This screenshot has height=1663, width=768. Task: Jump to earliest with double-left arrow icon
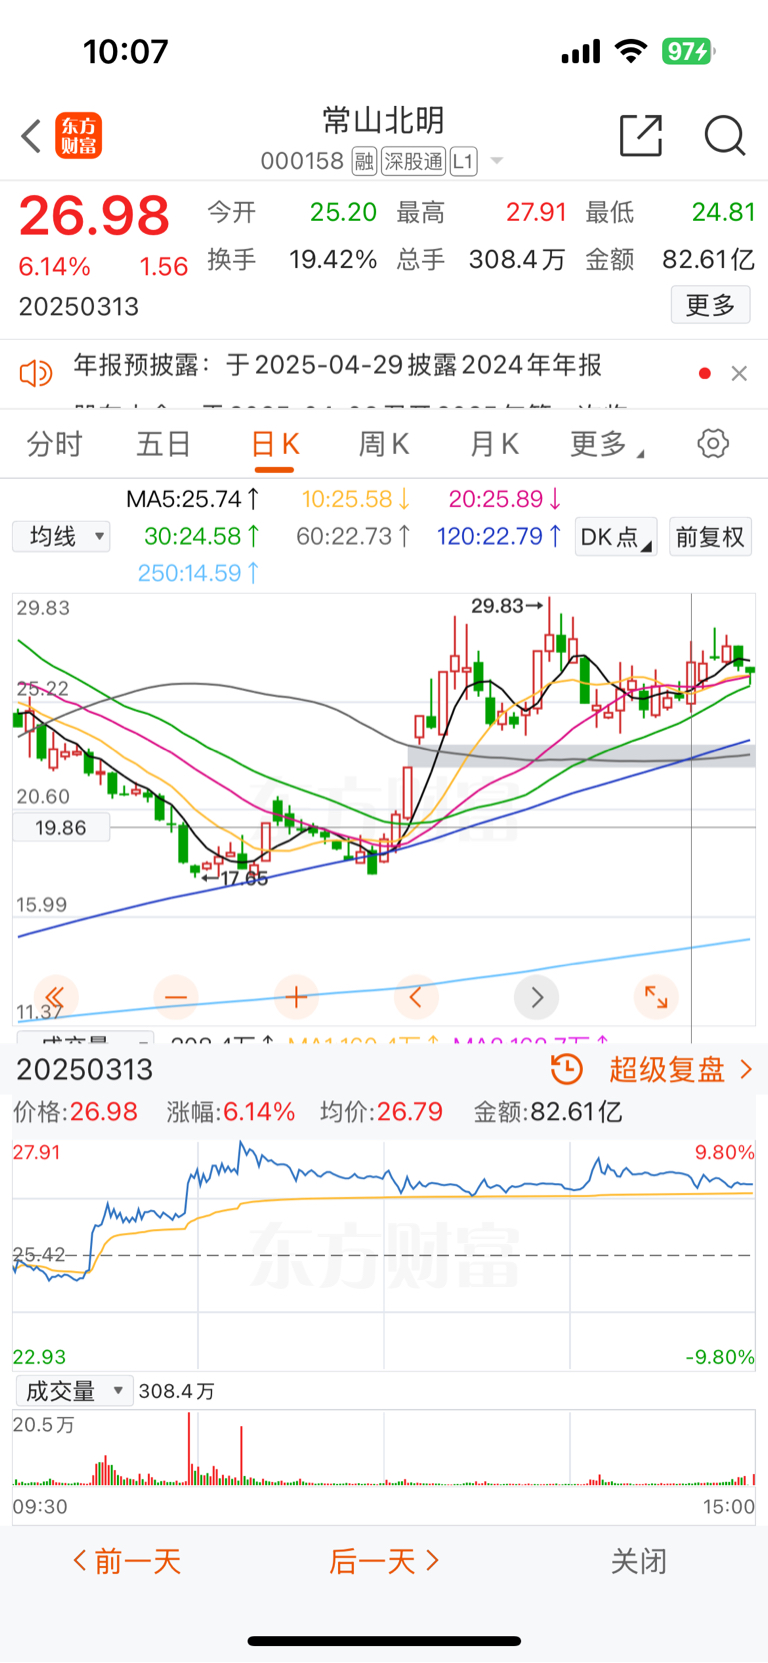click(56, 997)
